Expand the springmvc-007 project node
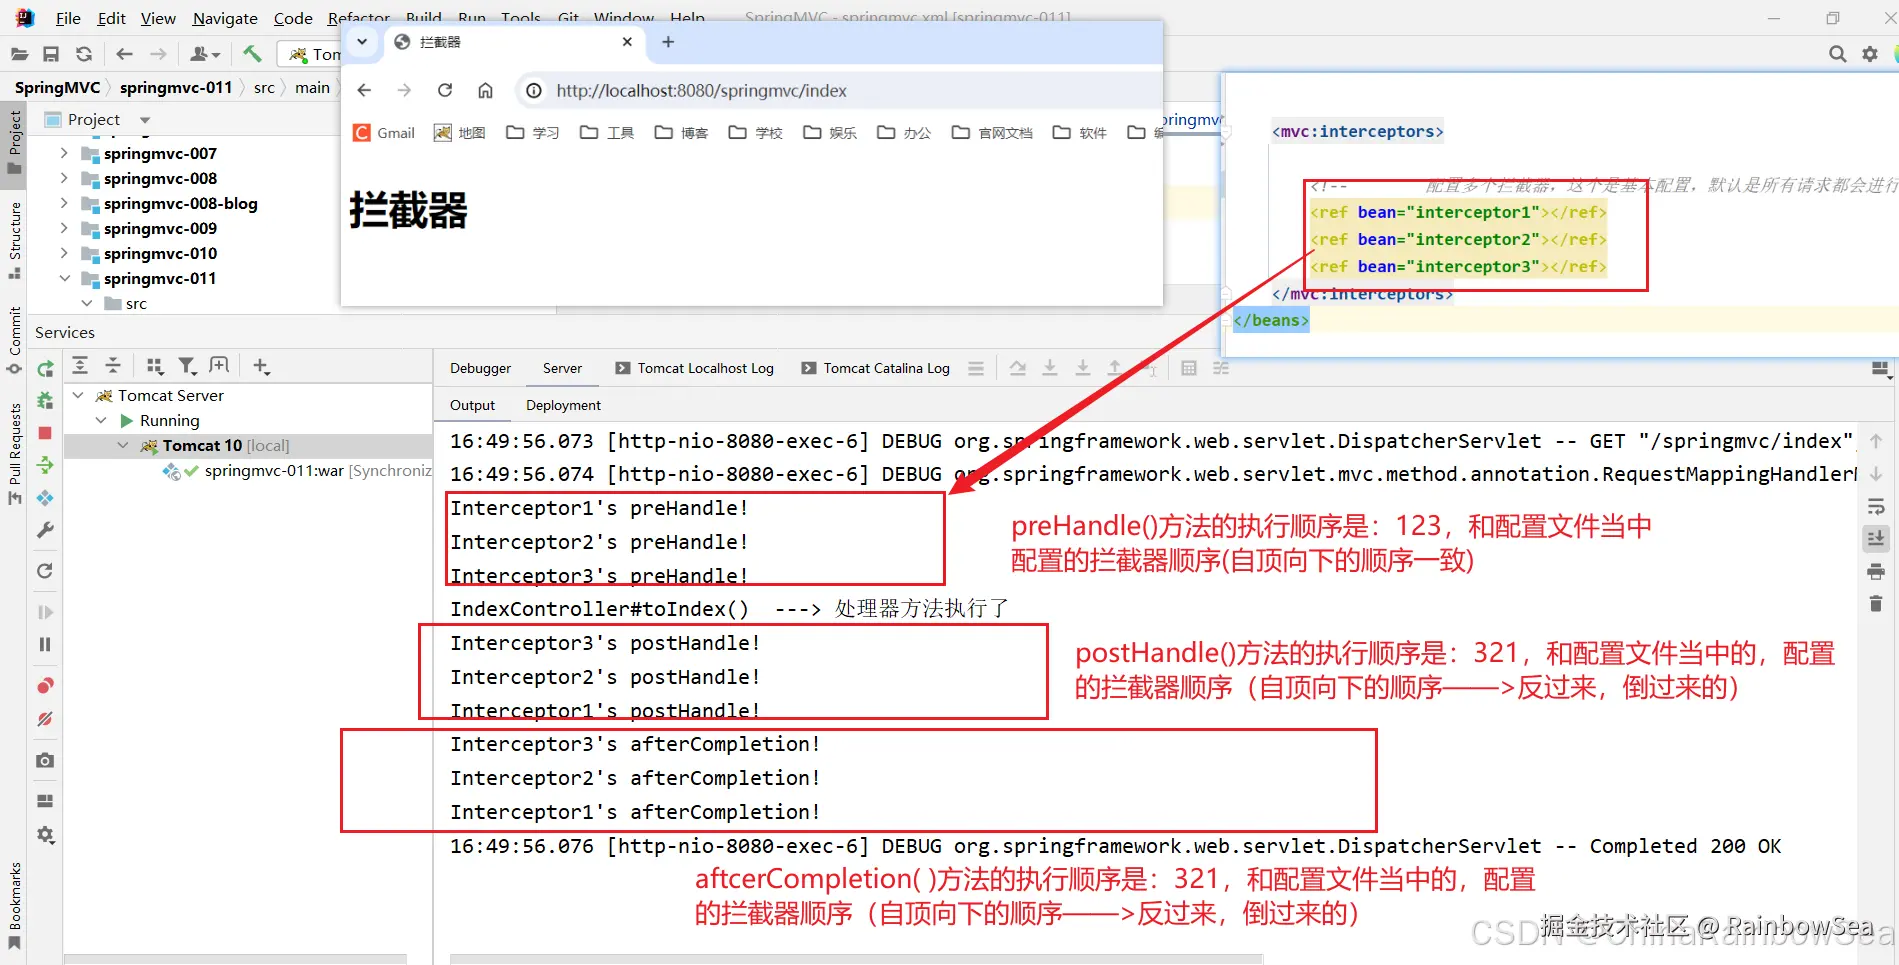Screen dimensions: 1899x965 click(64, 153)
